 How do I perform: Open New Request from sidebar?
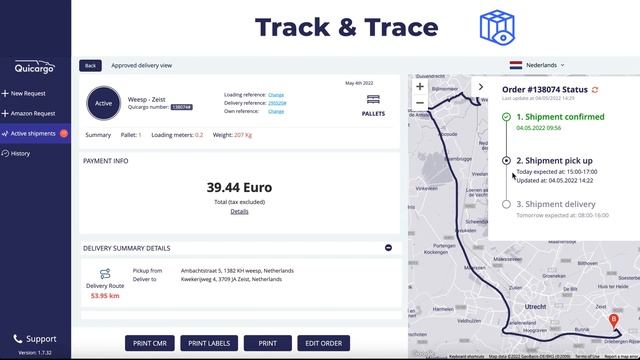click(24, 93)
